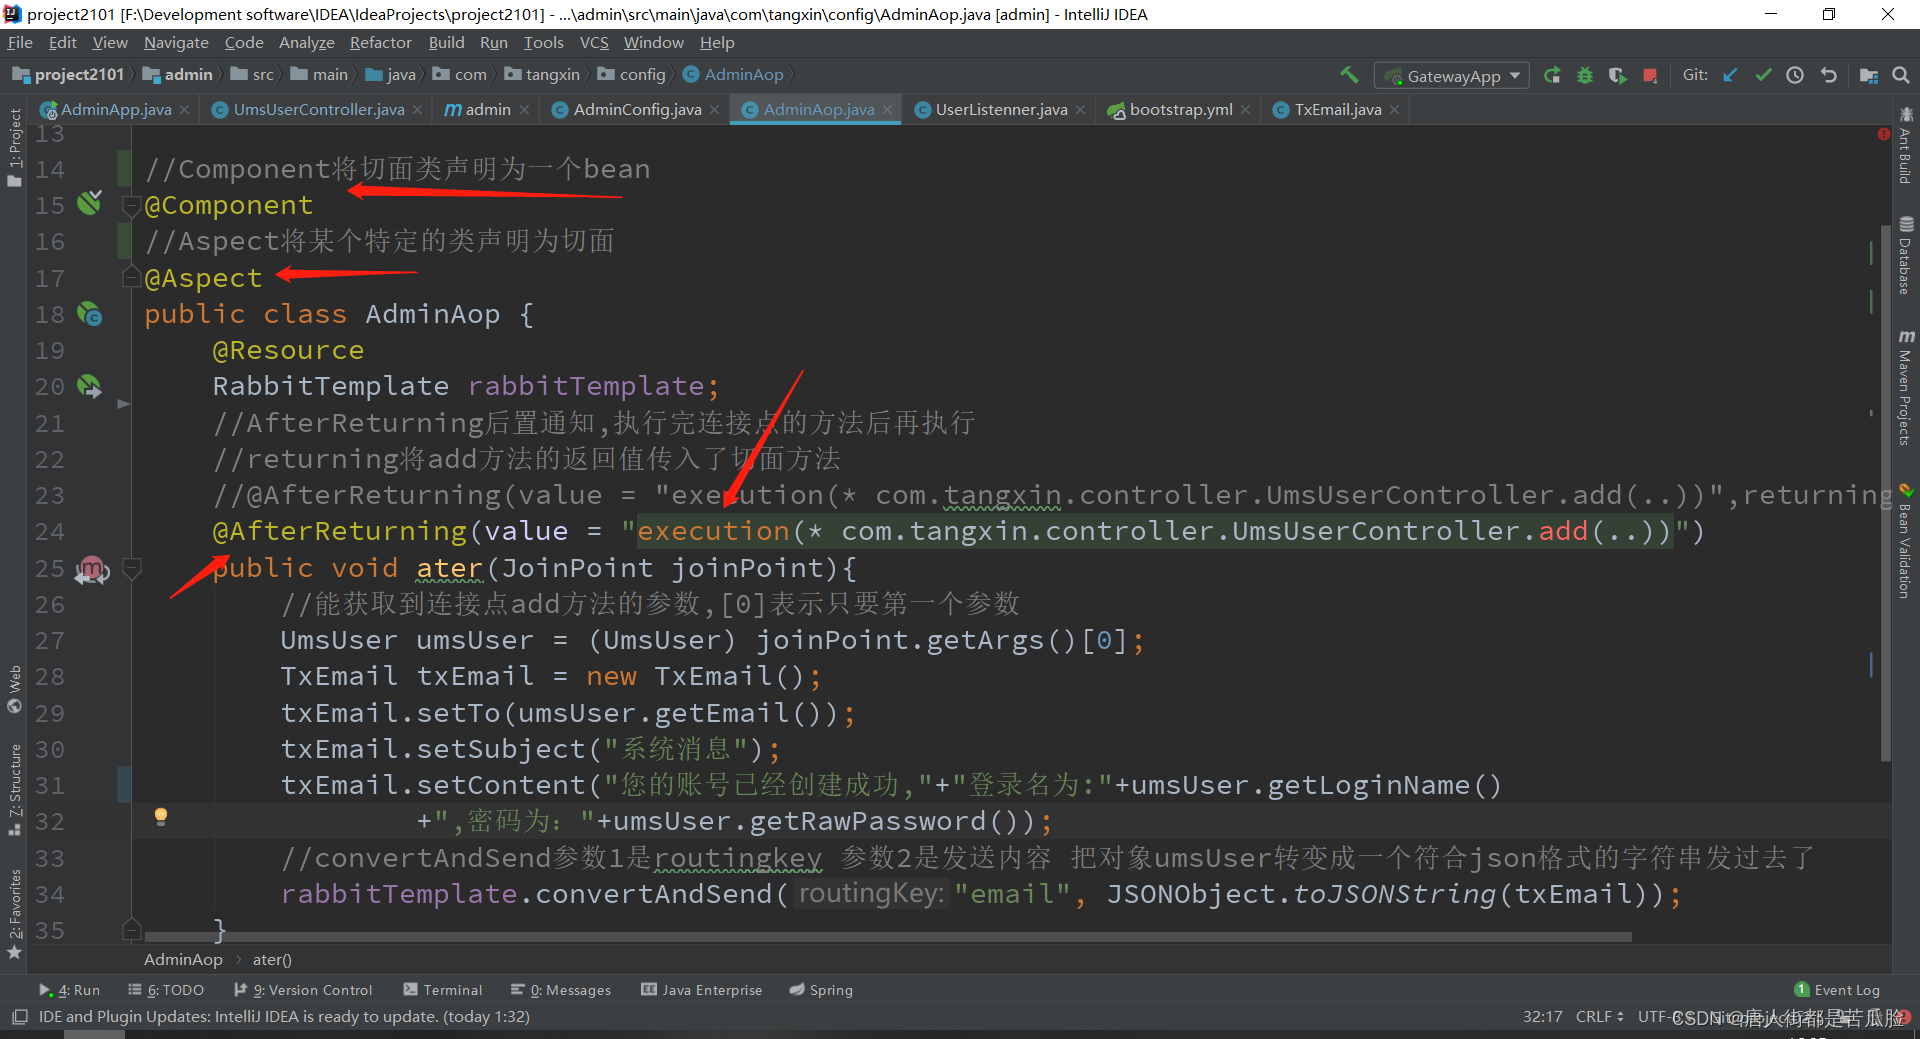Screen dimensions: 1920x1039
Task: Click project2101 breadcrumb in navigation bar
Action: [x=68, y=75]
